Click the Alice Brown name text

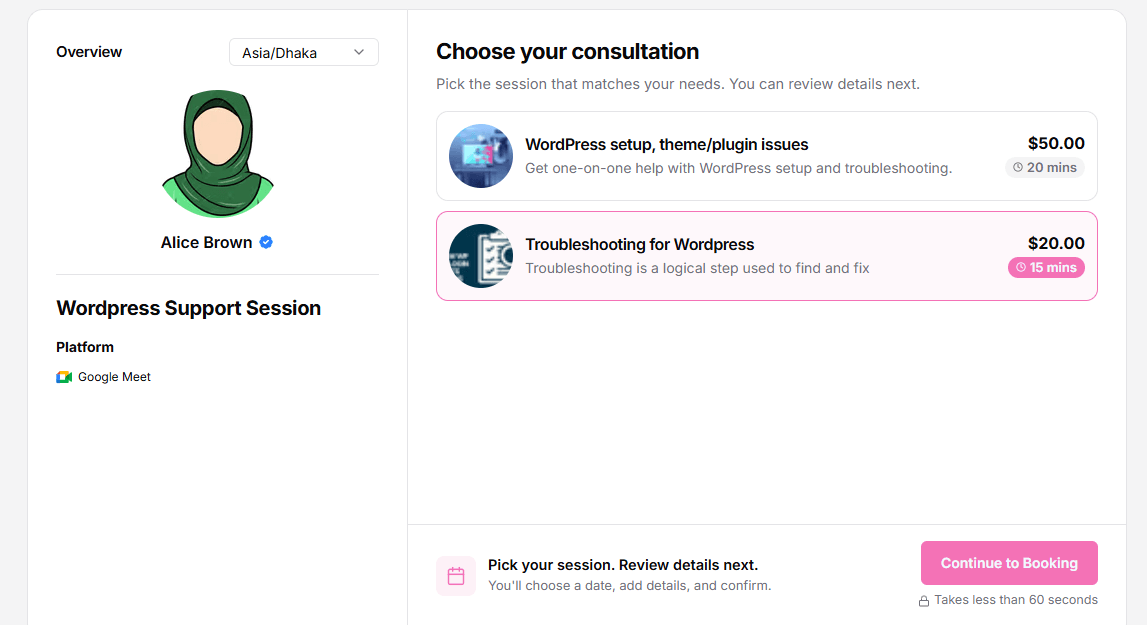206,242
